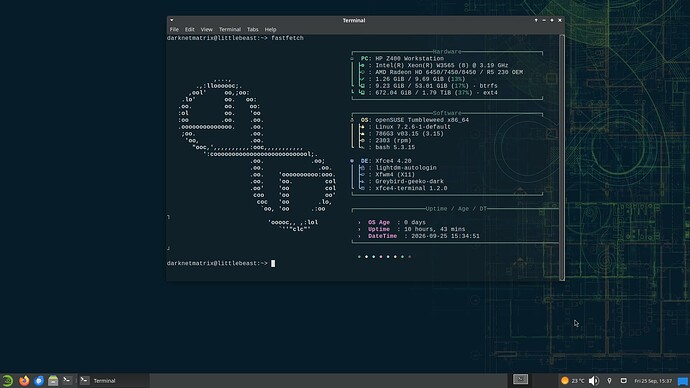The image size is (690, 388).
Task: Click the '1.26 GiB / 9.69 GiB' memory line
Action: (420, 79)
